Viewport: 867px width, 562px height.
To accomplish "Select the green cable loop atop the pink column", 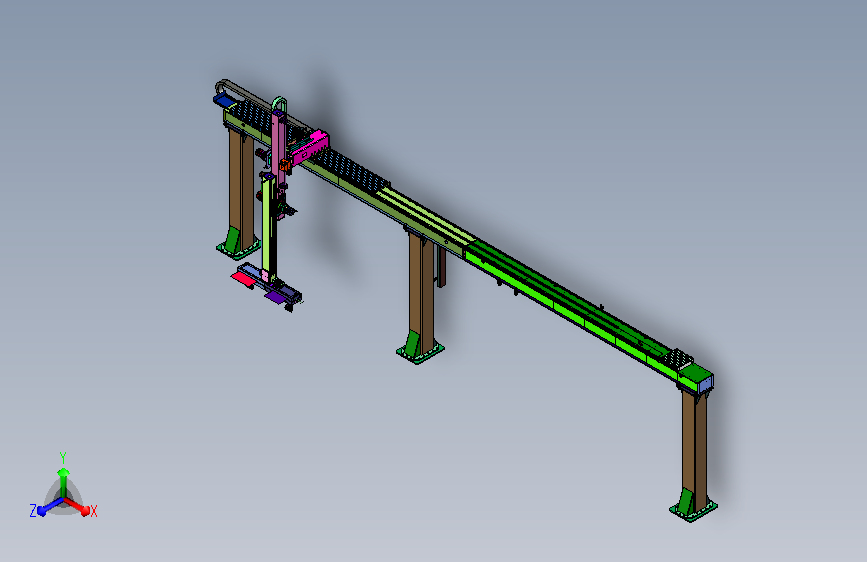I will [279, 104].
